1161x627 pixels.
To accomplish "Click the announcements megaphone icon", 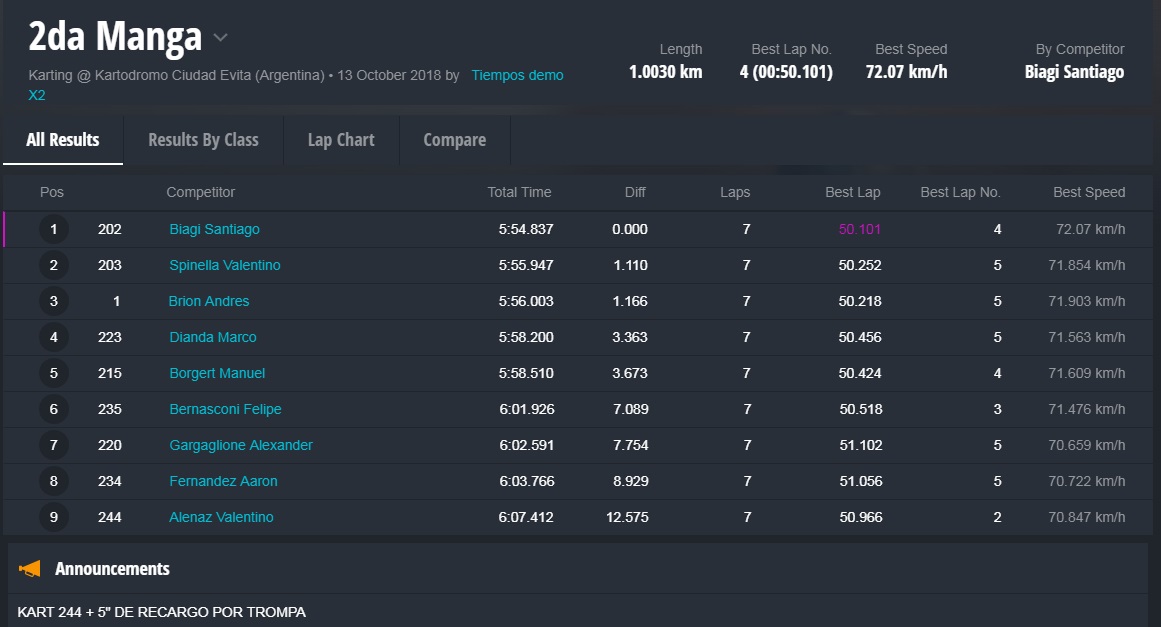I will click(x=30, y=569).
